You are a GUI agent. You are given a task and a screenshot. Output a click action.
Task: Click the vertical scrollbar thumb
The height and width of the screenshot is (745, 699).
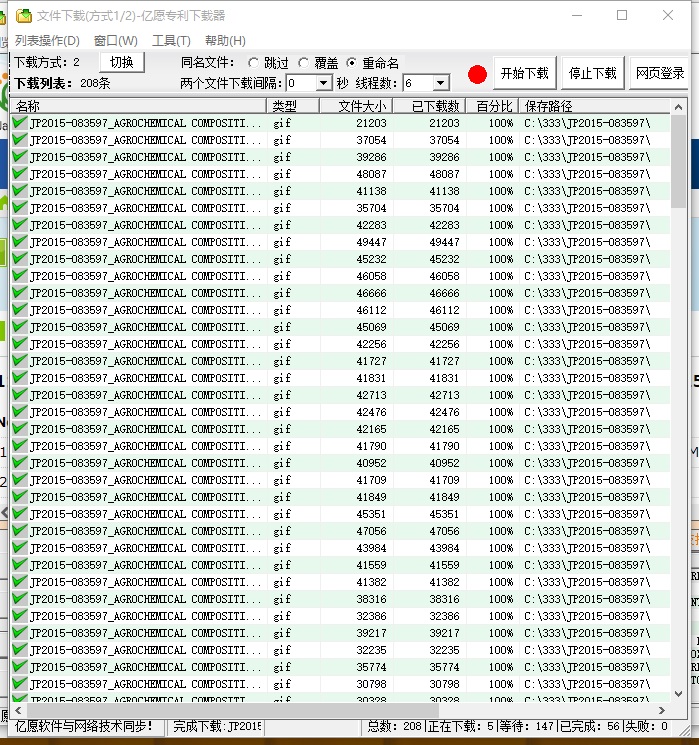(x=679, y=162)
